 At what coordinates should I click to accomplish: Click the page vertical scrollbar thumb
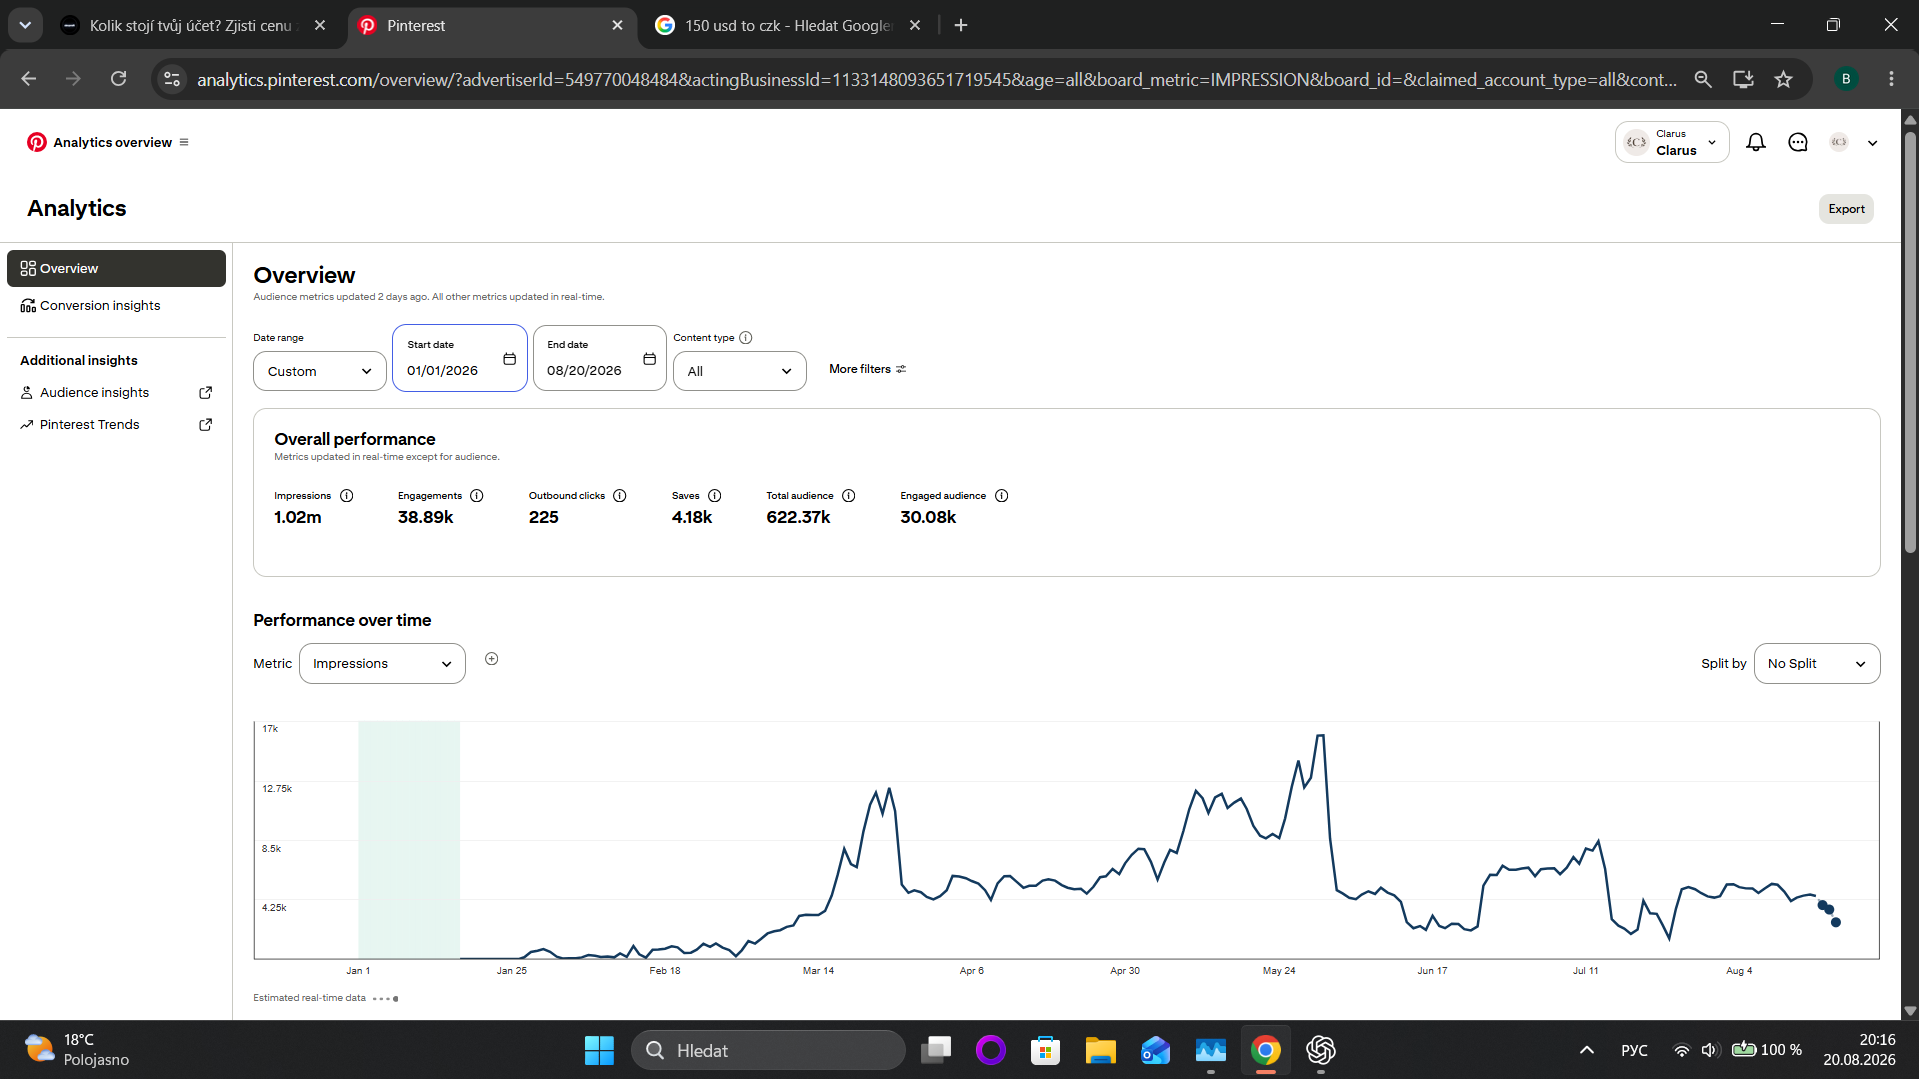tap(1910, 340)
